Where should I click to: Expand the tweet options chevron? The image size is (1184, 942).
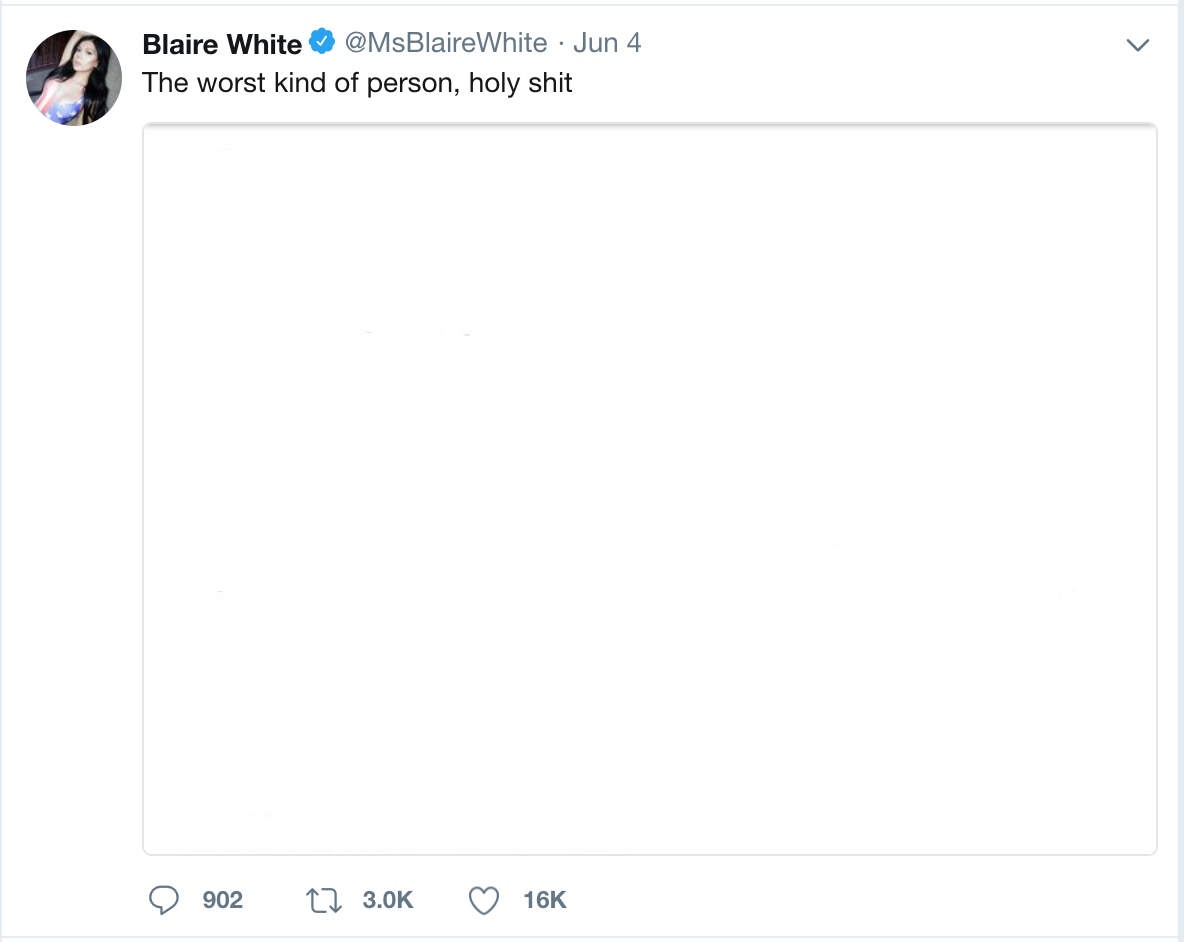click(x=1138, y=45)
